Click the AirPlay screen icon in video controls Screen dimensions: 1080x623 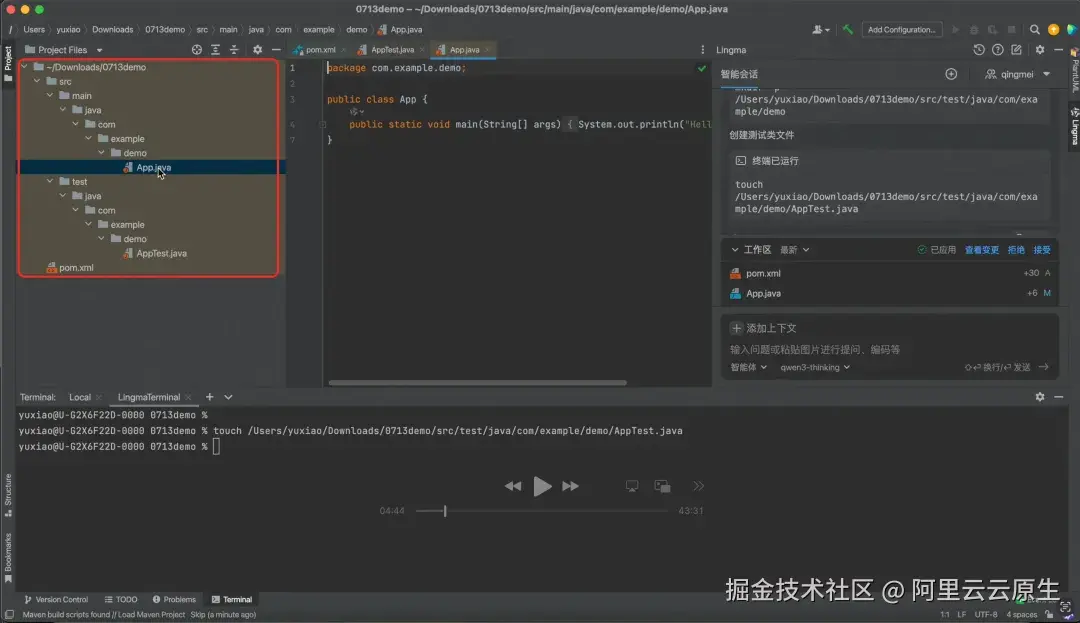pos(632,486)
